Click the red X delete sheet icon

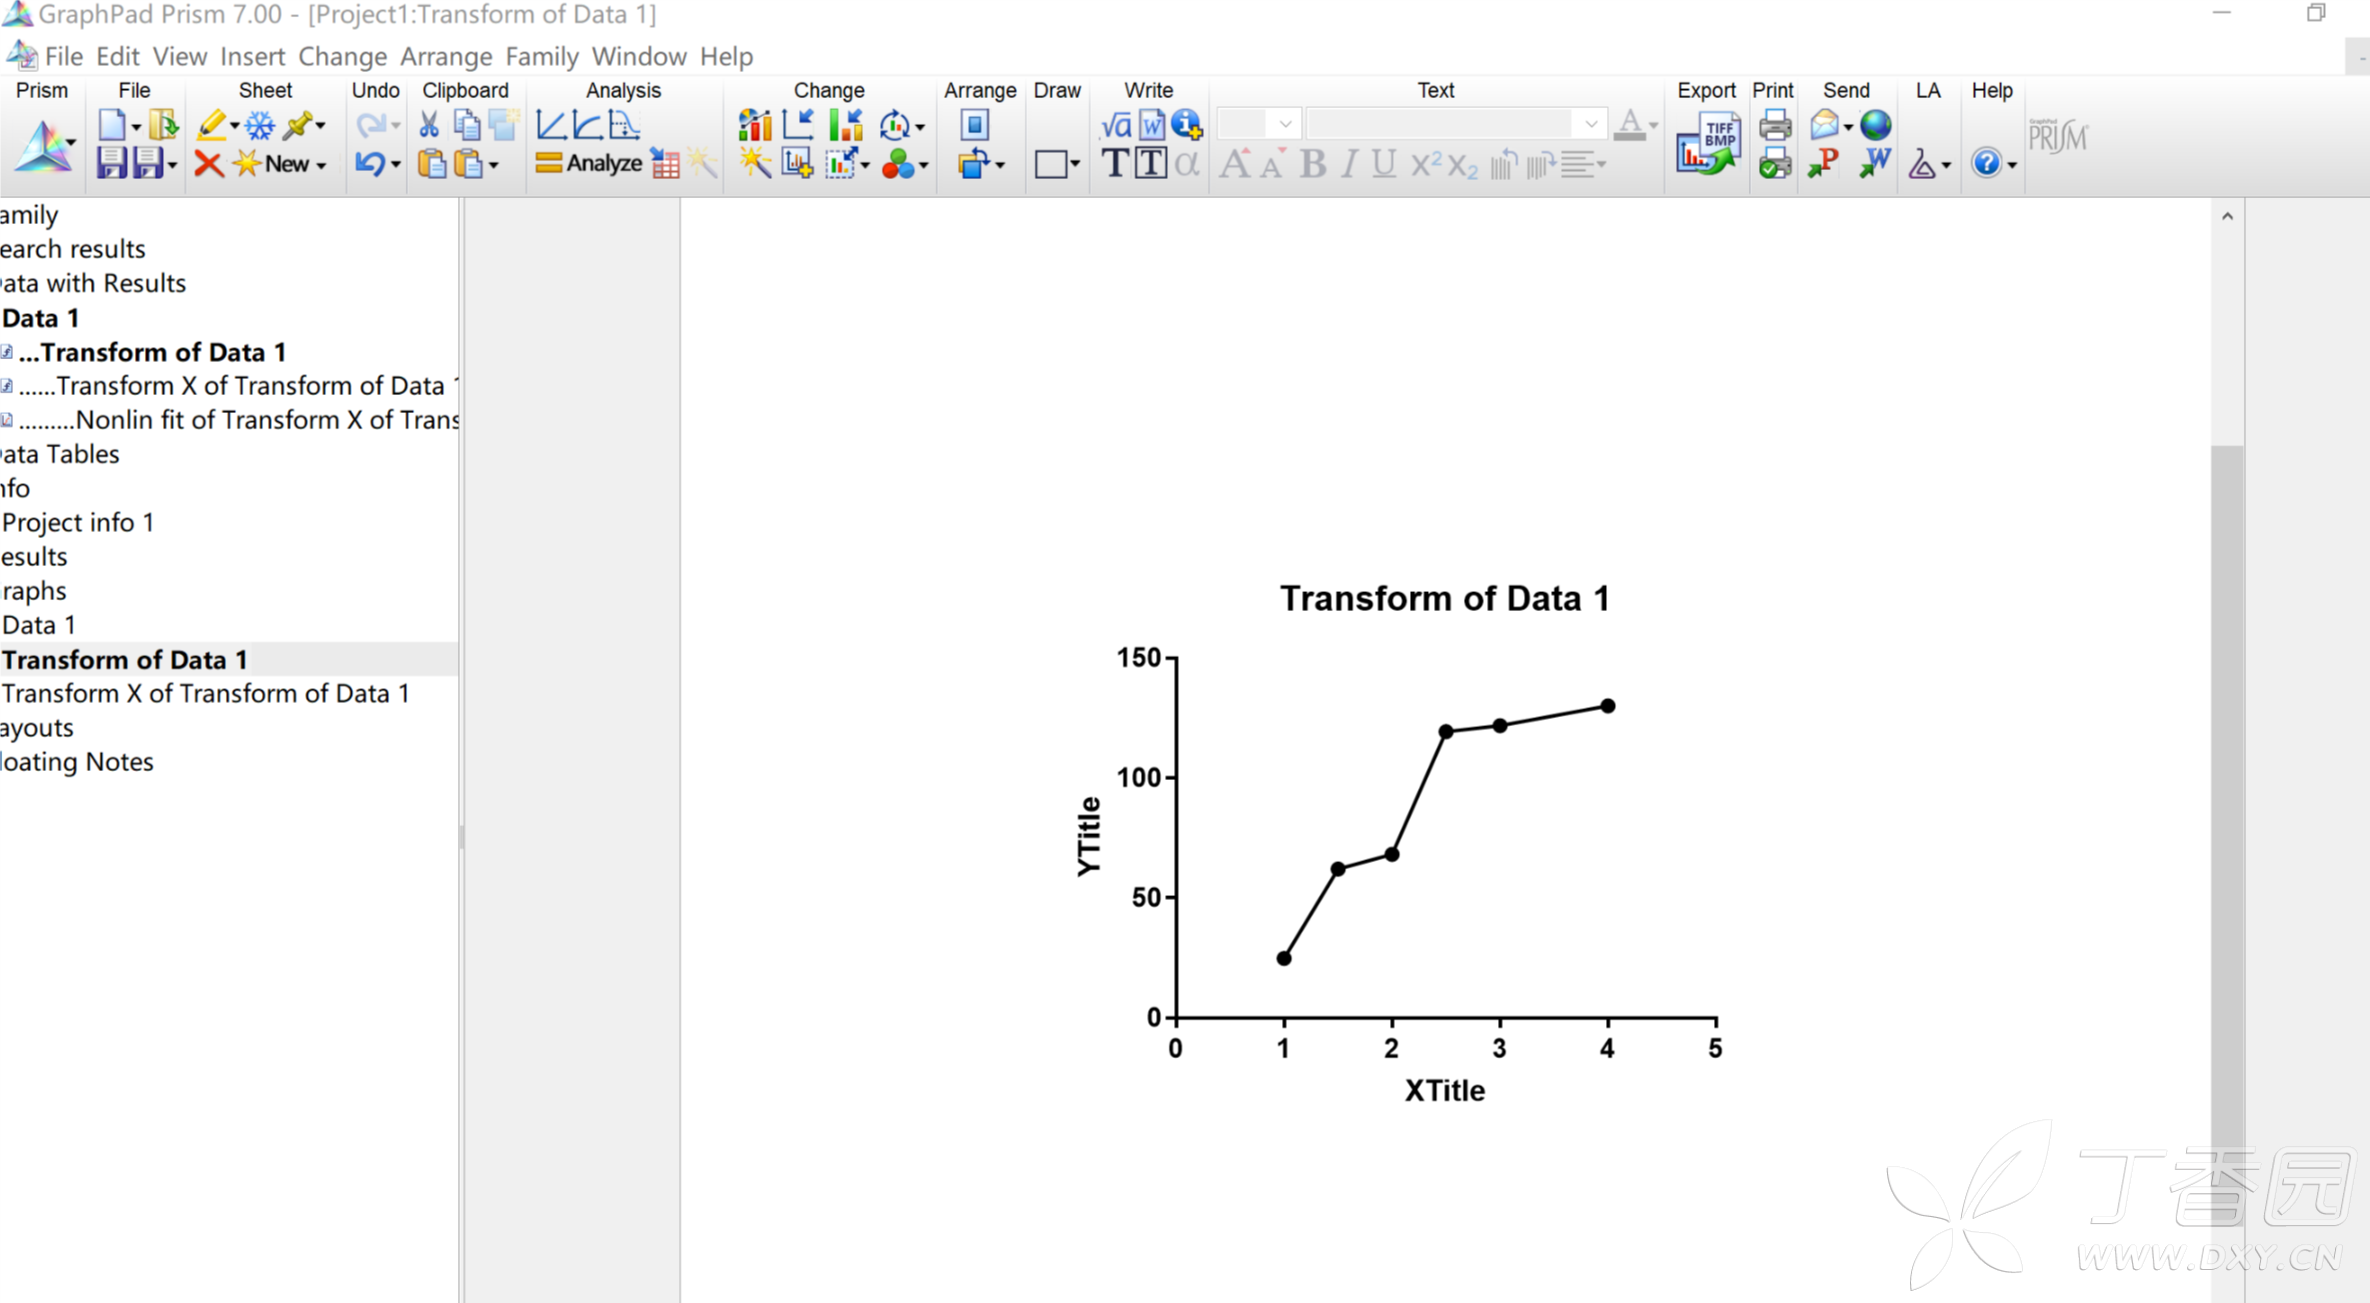[x=208, y=163]
